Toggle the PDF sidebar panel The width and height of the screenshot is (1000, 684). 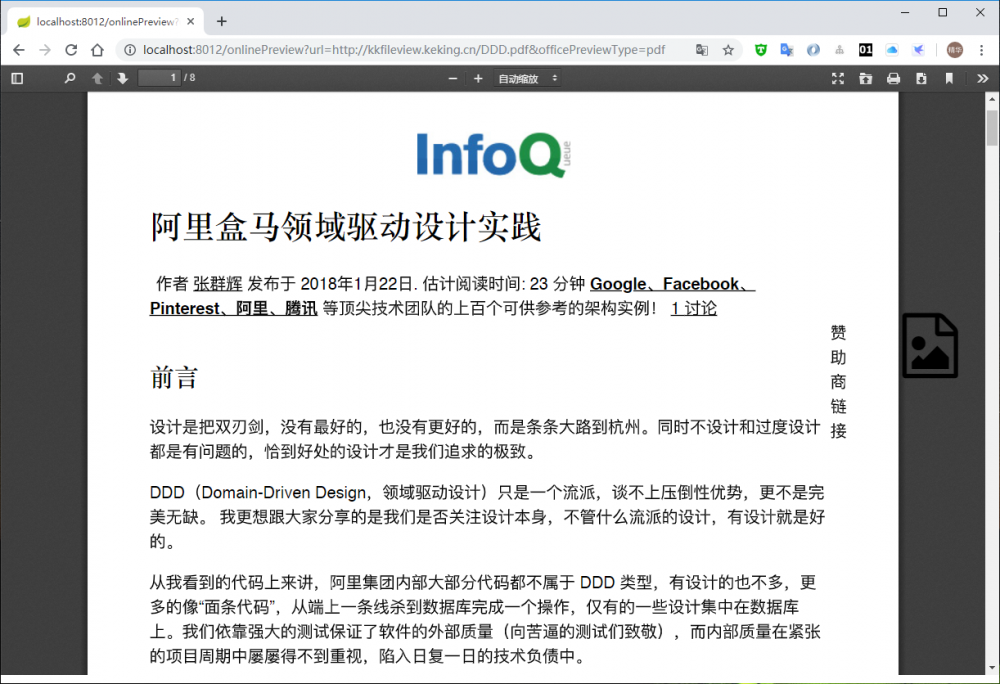pyautogui.click(x=16, y=78)
